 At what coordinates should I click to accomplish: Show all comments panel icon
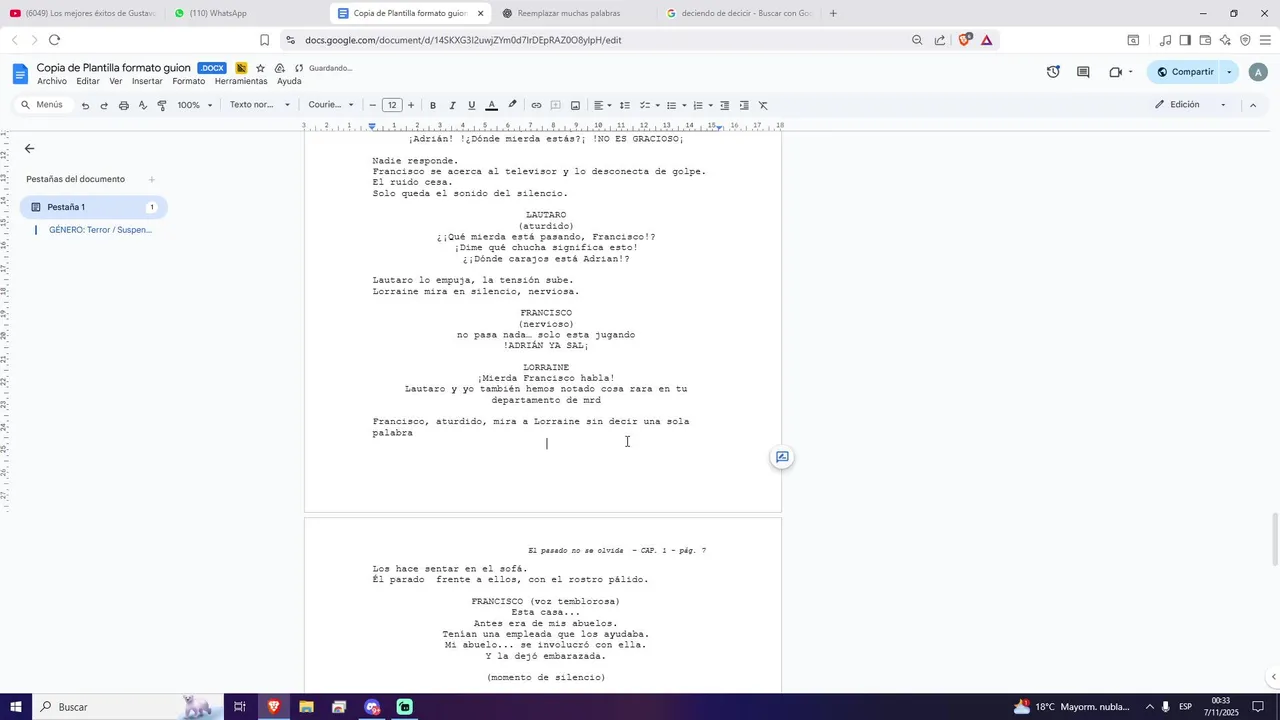pos(1083,72)
